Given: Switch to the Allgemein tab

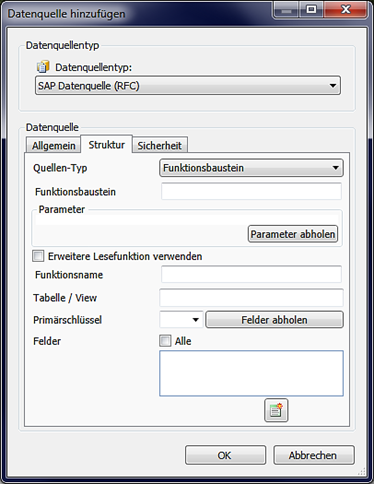Looking at the screenshot, I should click(53, 145).
